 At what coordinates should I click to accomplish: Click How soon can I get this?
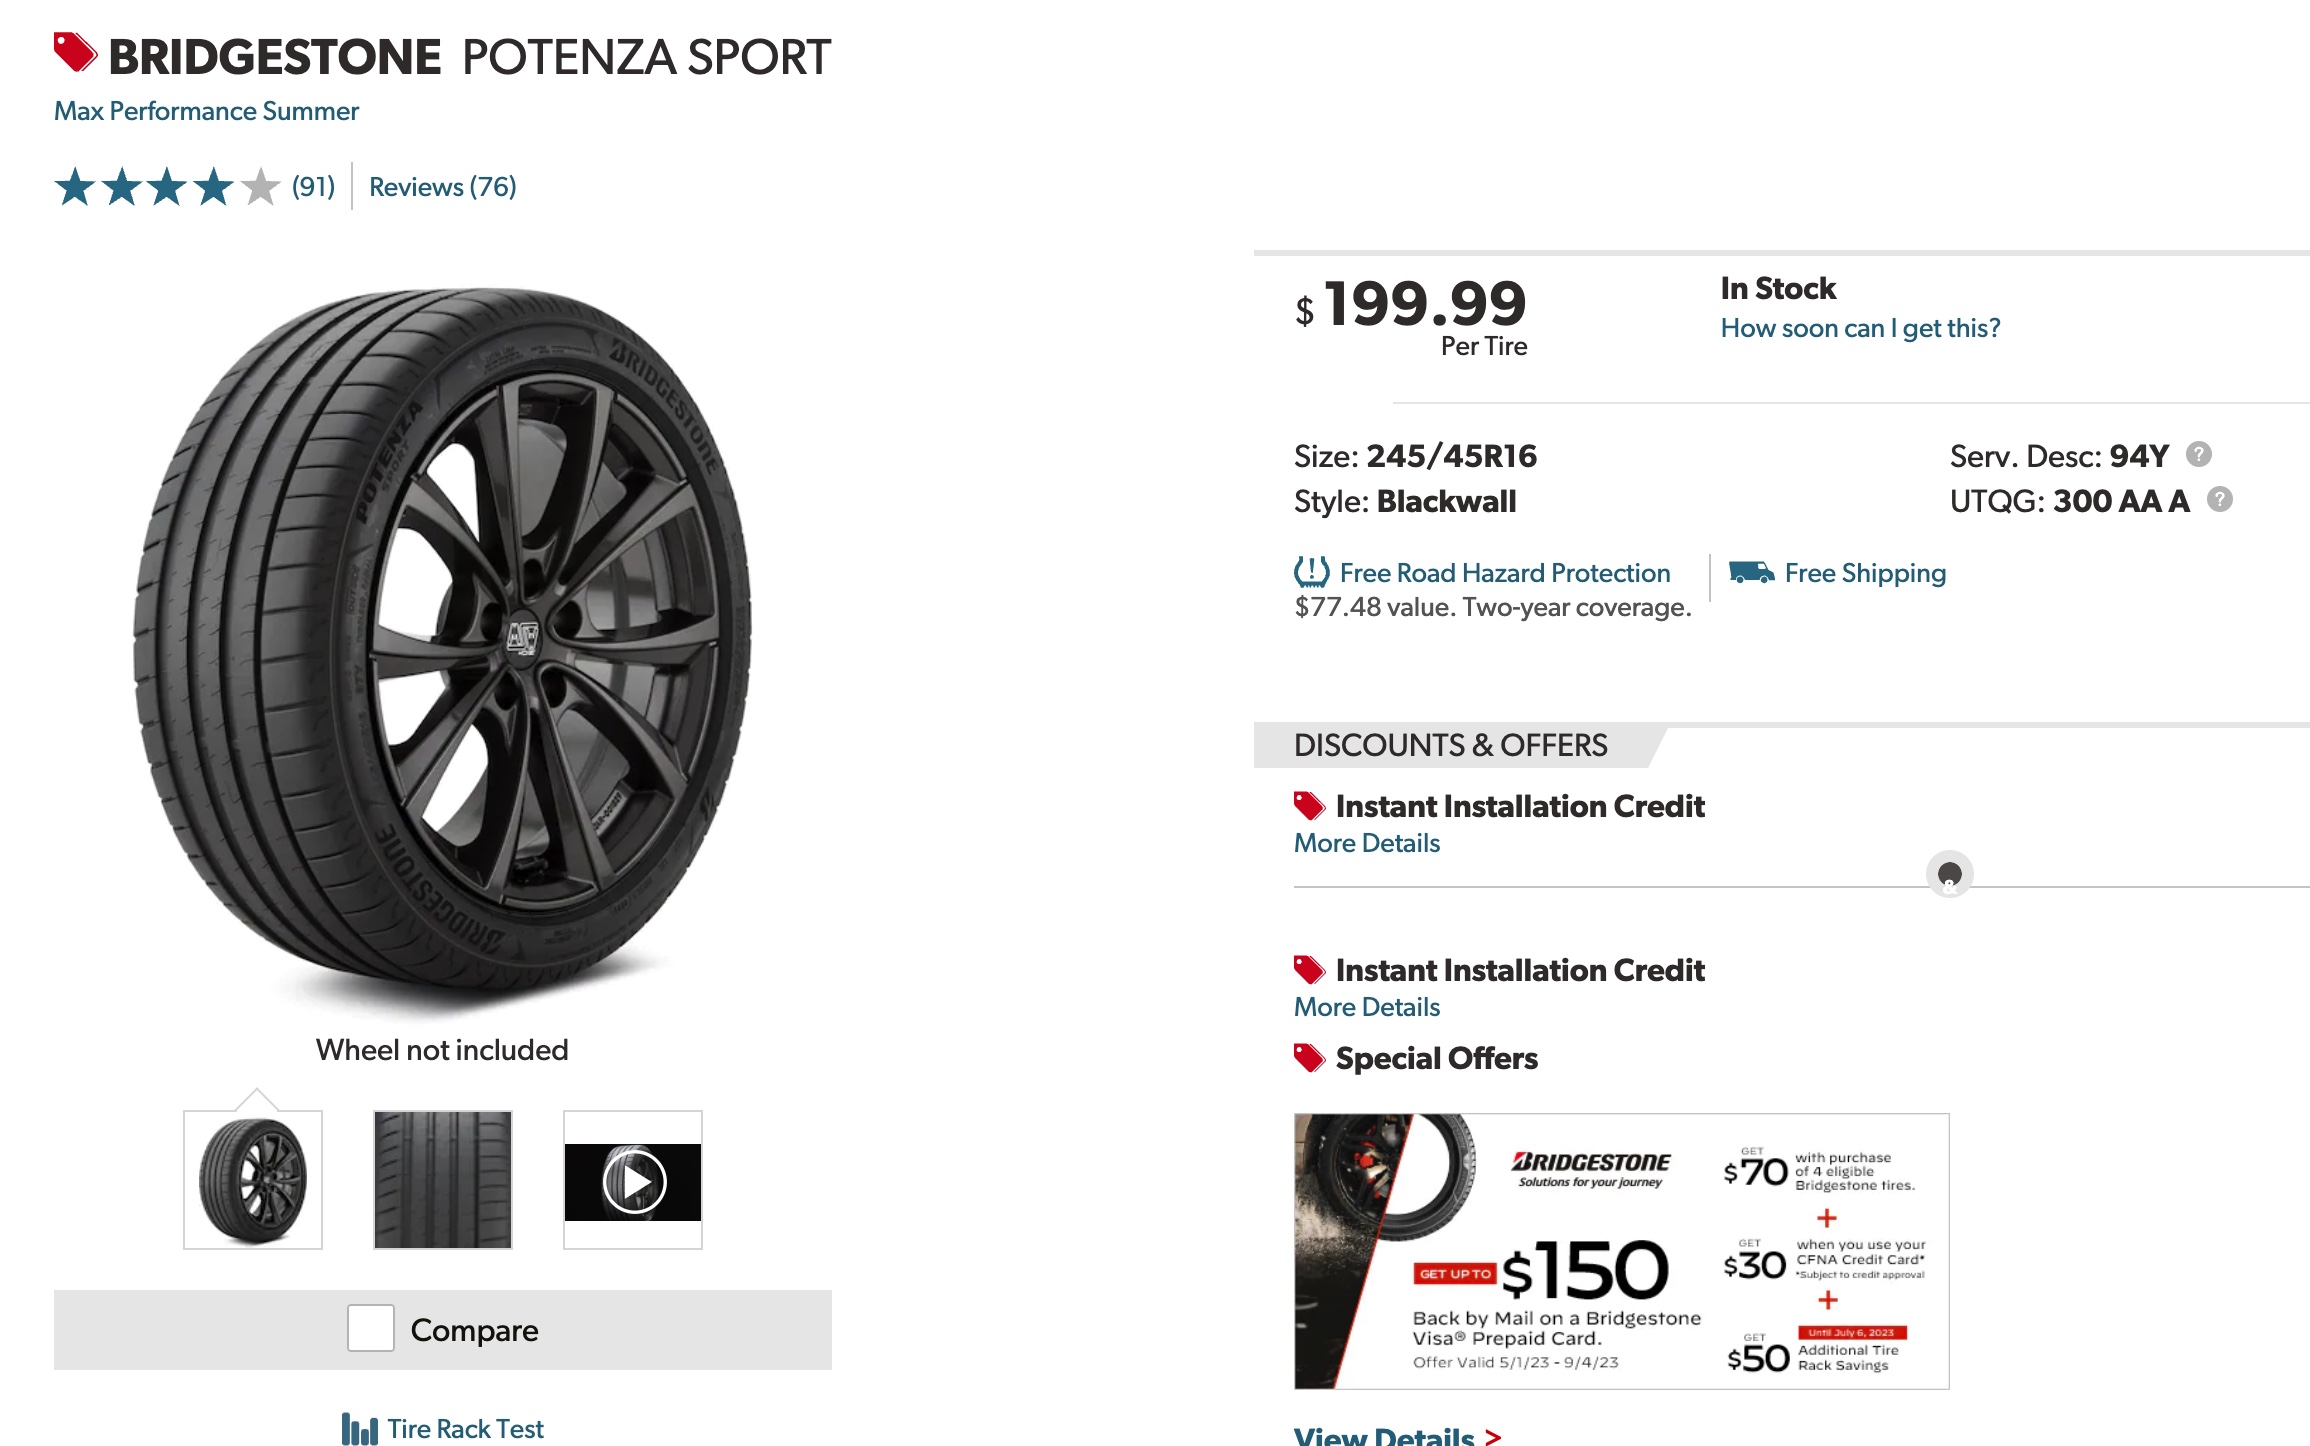pos(1860,328)
